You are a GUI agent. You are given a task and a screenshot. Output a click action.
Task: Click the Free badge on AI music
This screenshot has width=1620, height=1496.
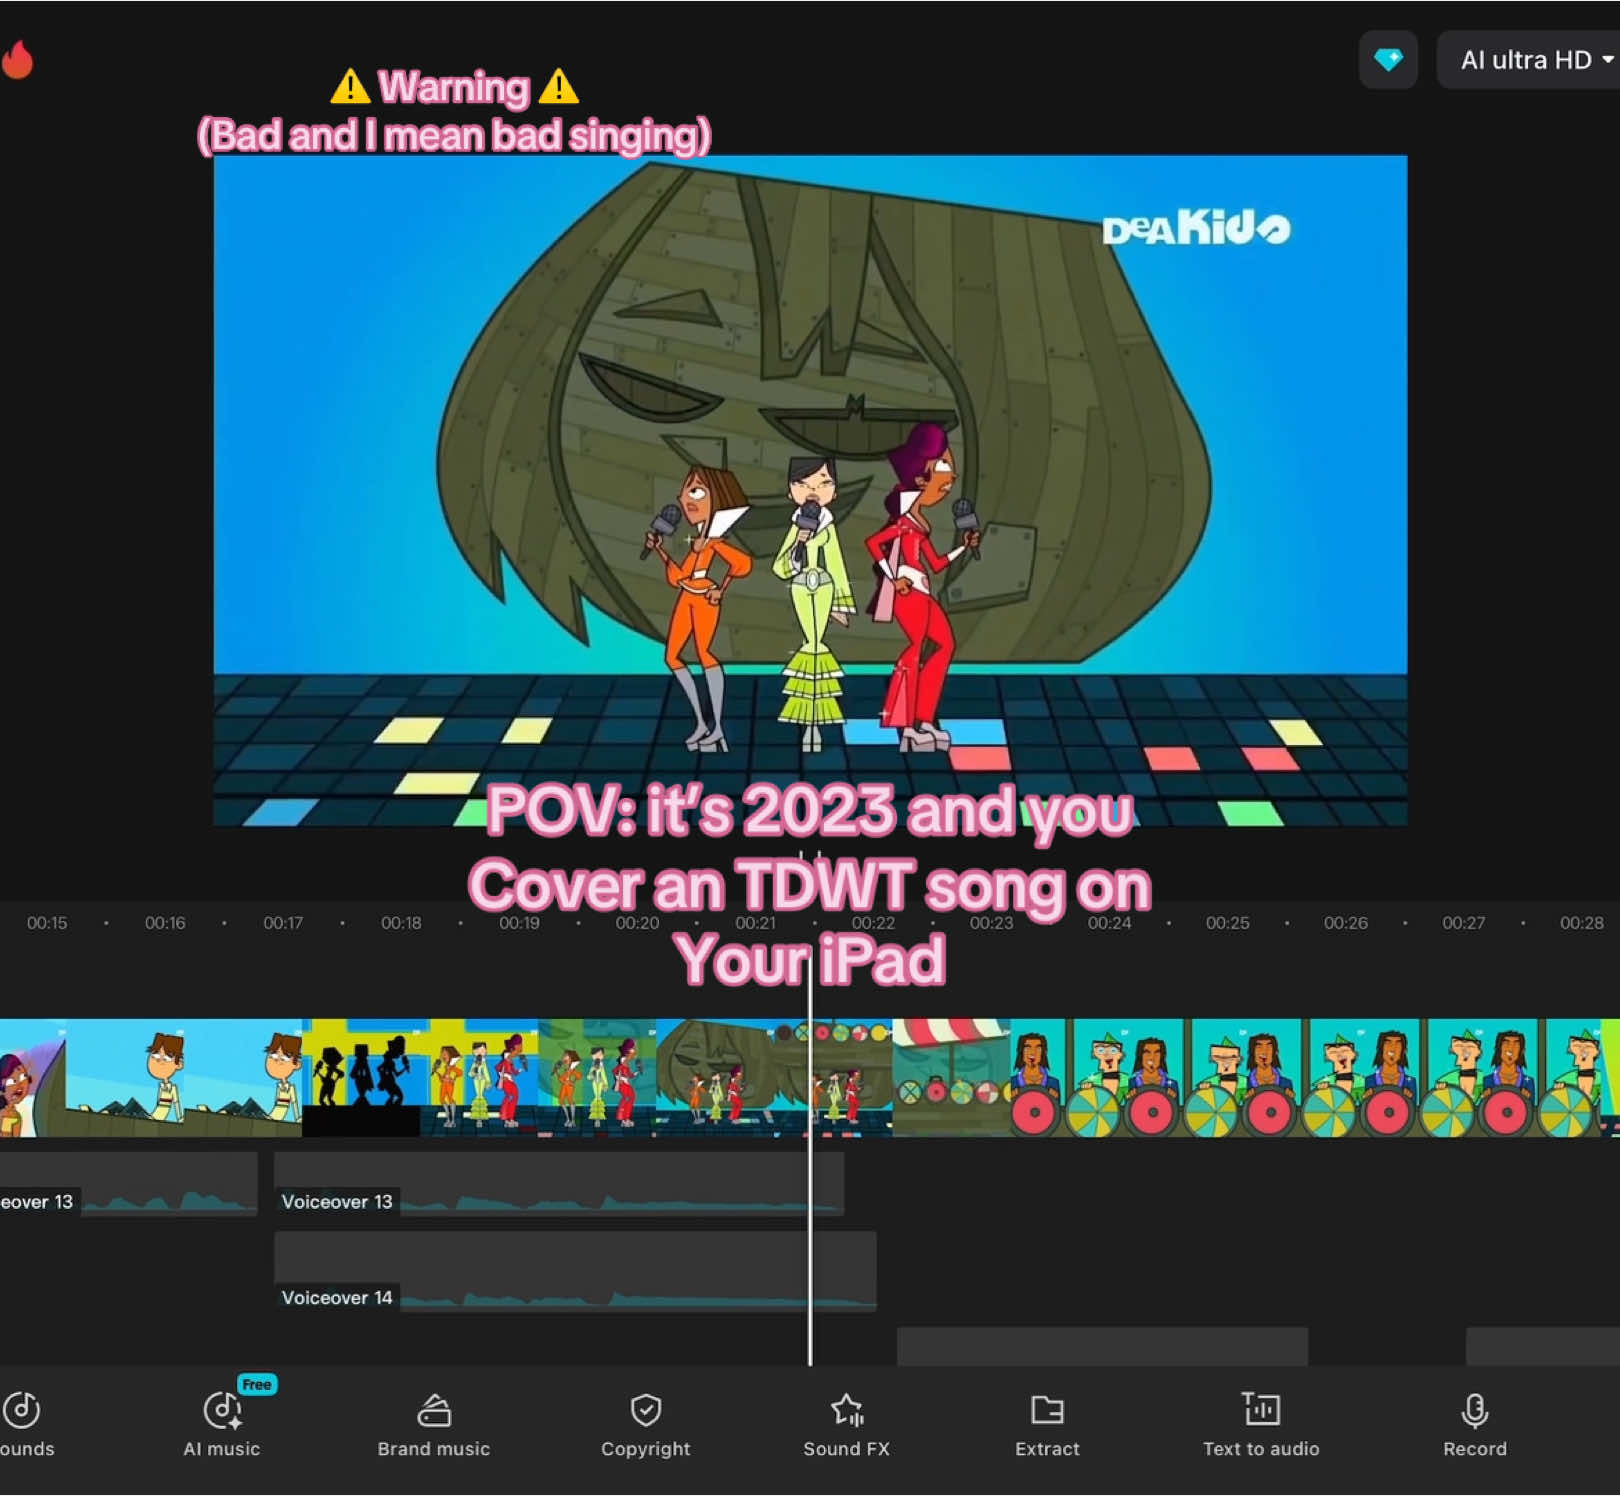coord(257,1385)
